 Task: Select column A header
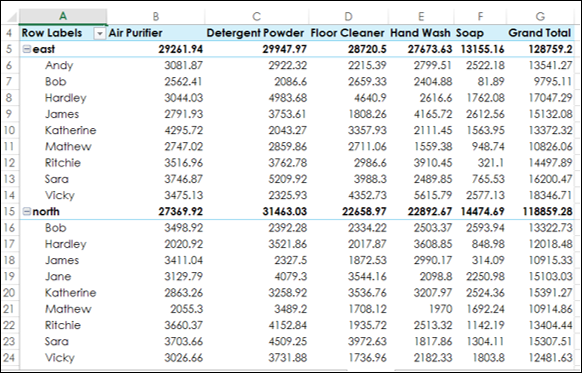click(x=63, y=16)
